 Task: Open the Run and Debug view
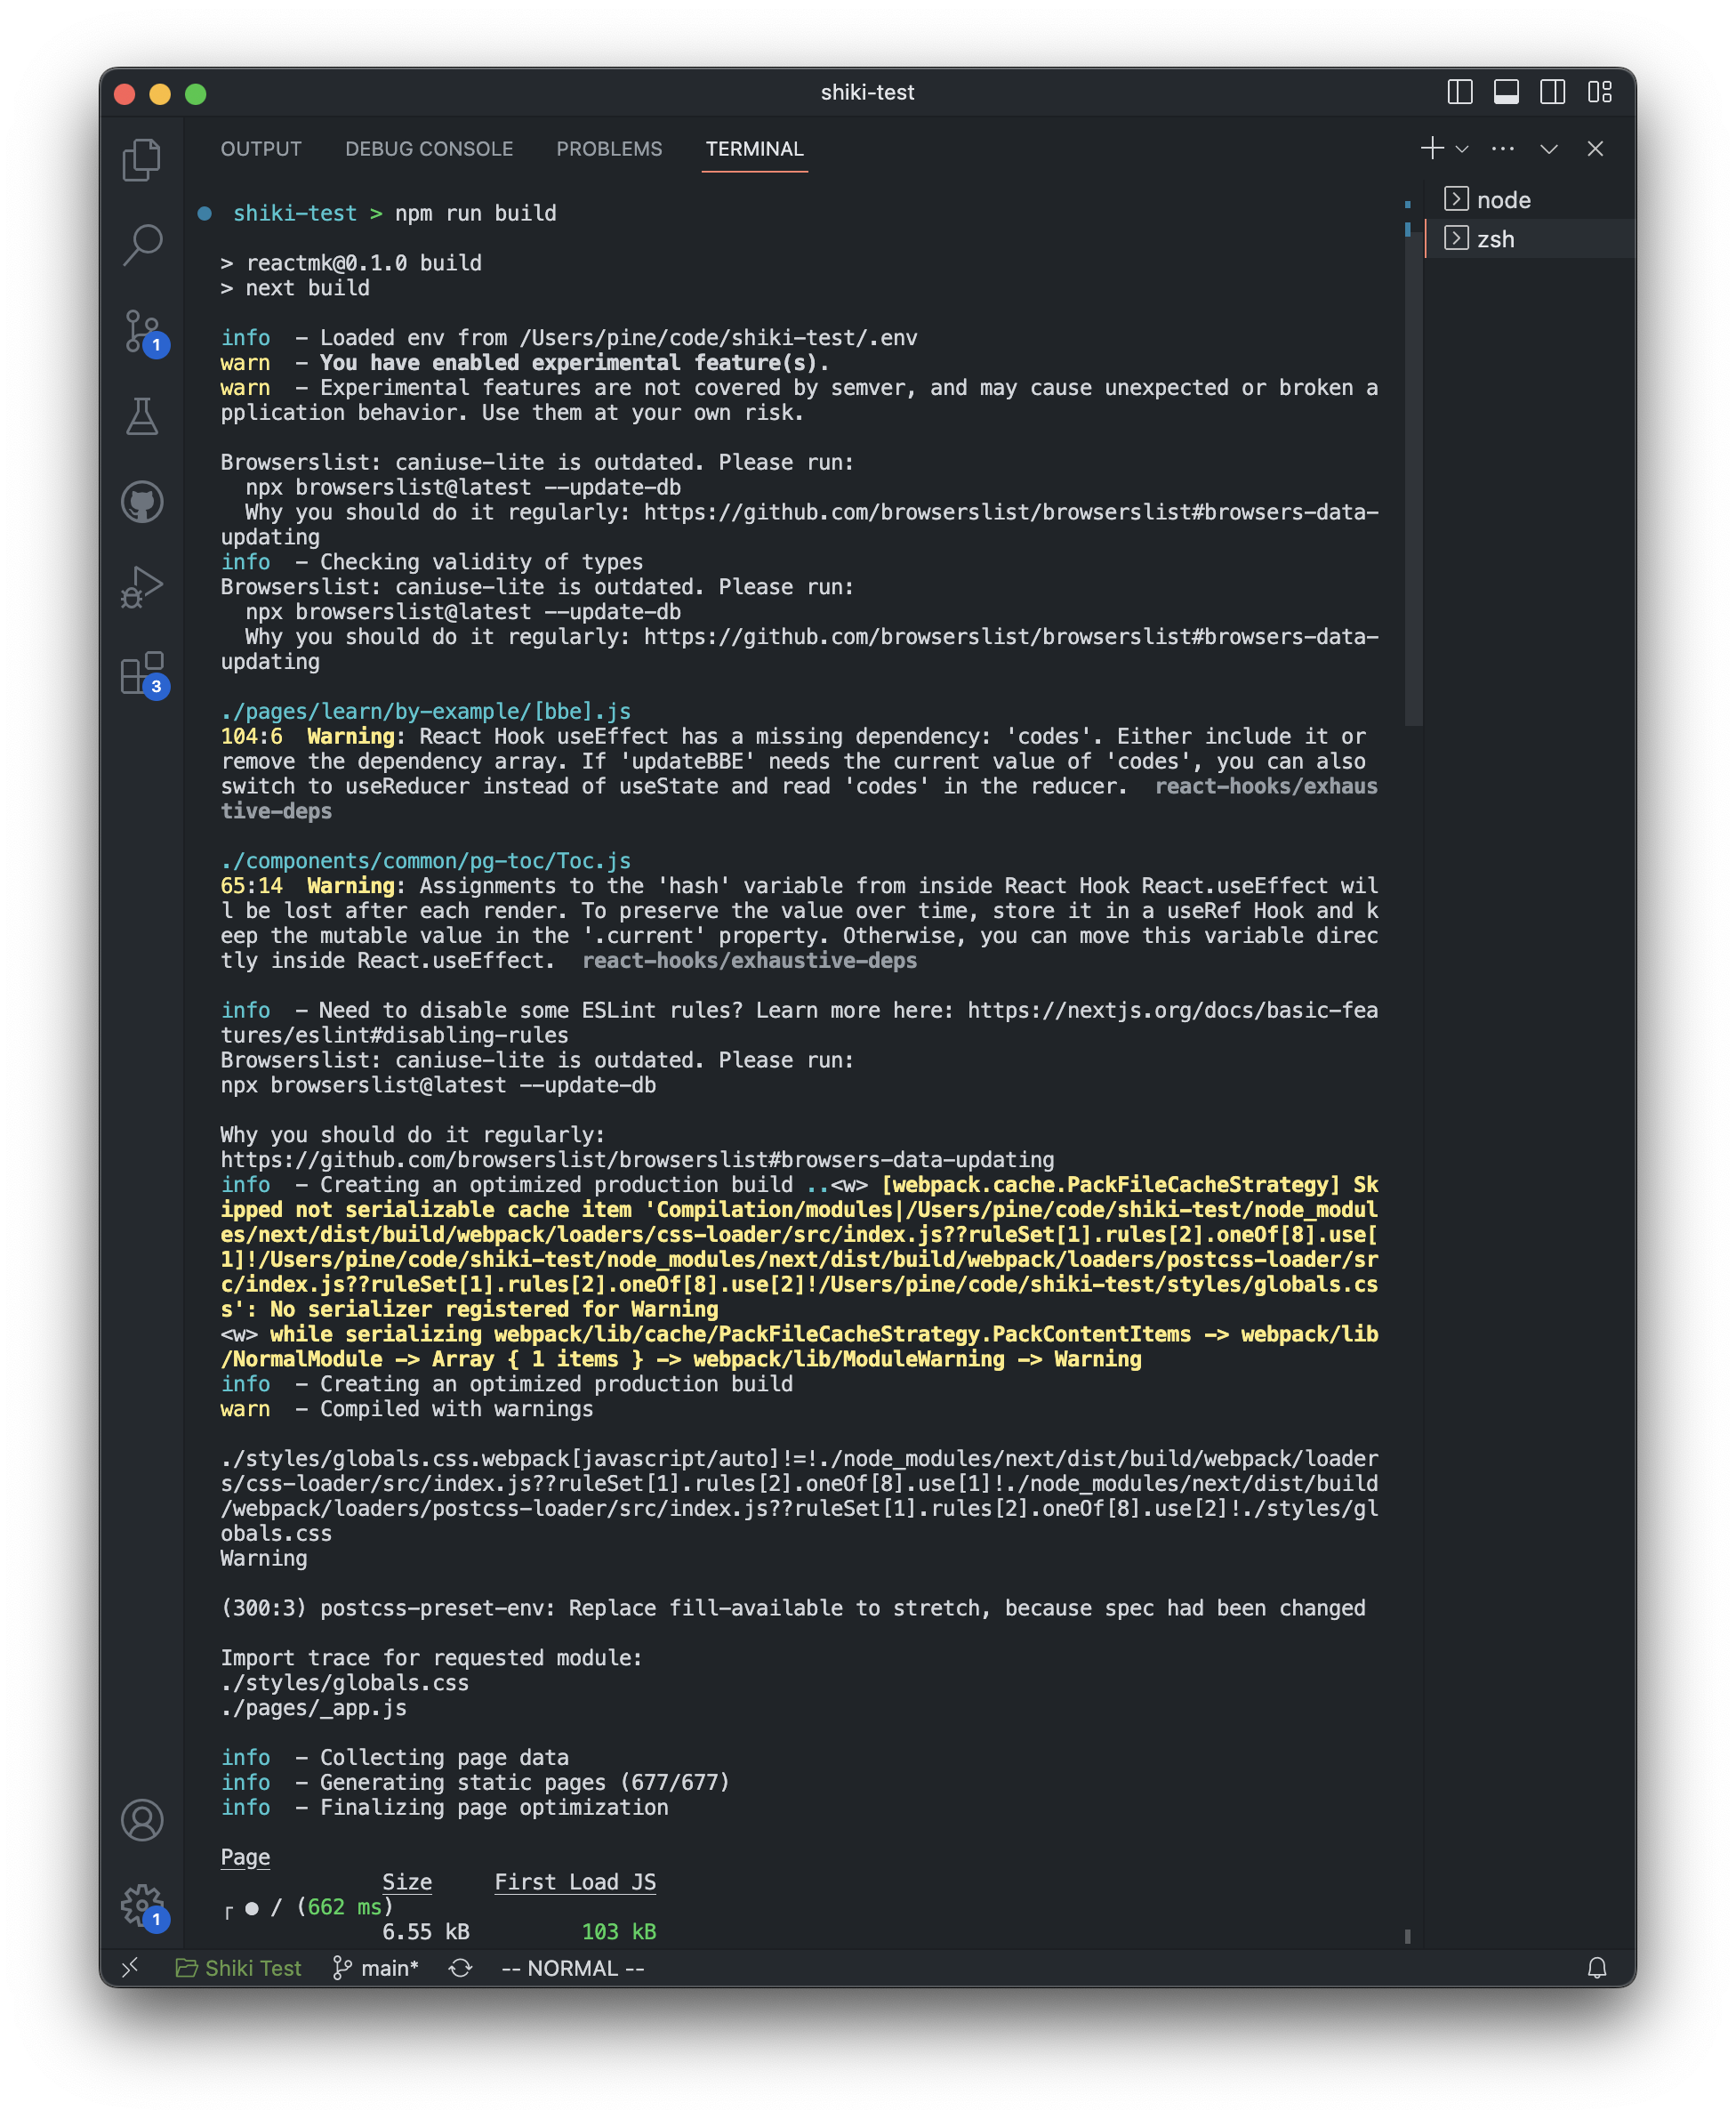(x=141, y=586)
